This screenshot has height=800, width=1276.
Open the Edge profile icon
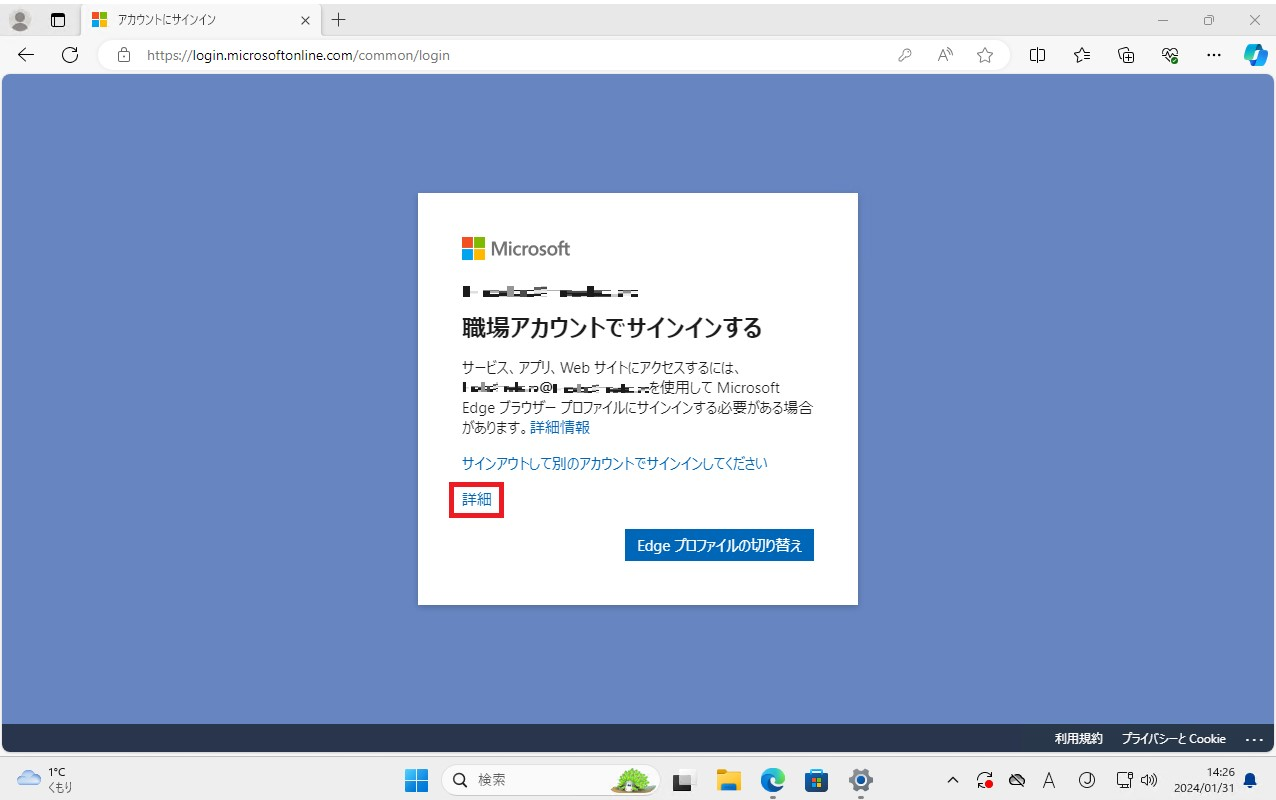20,20
